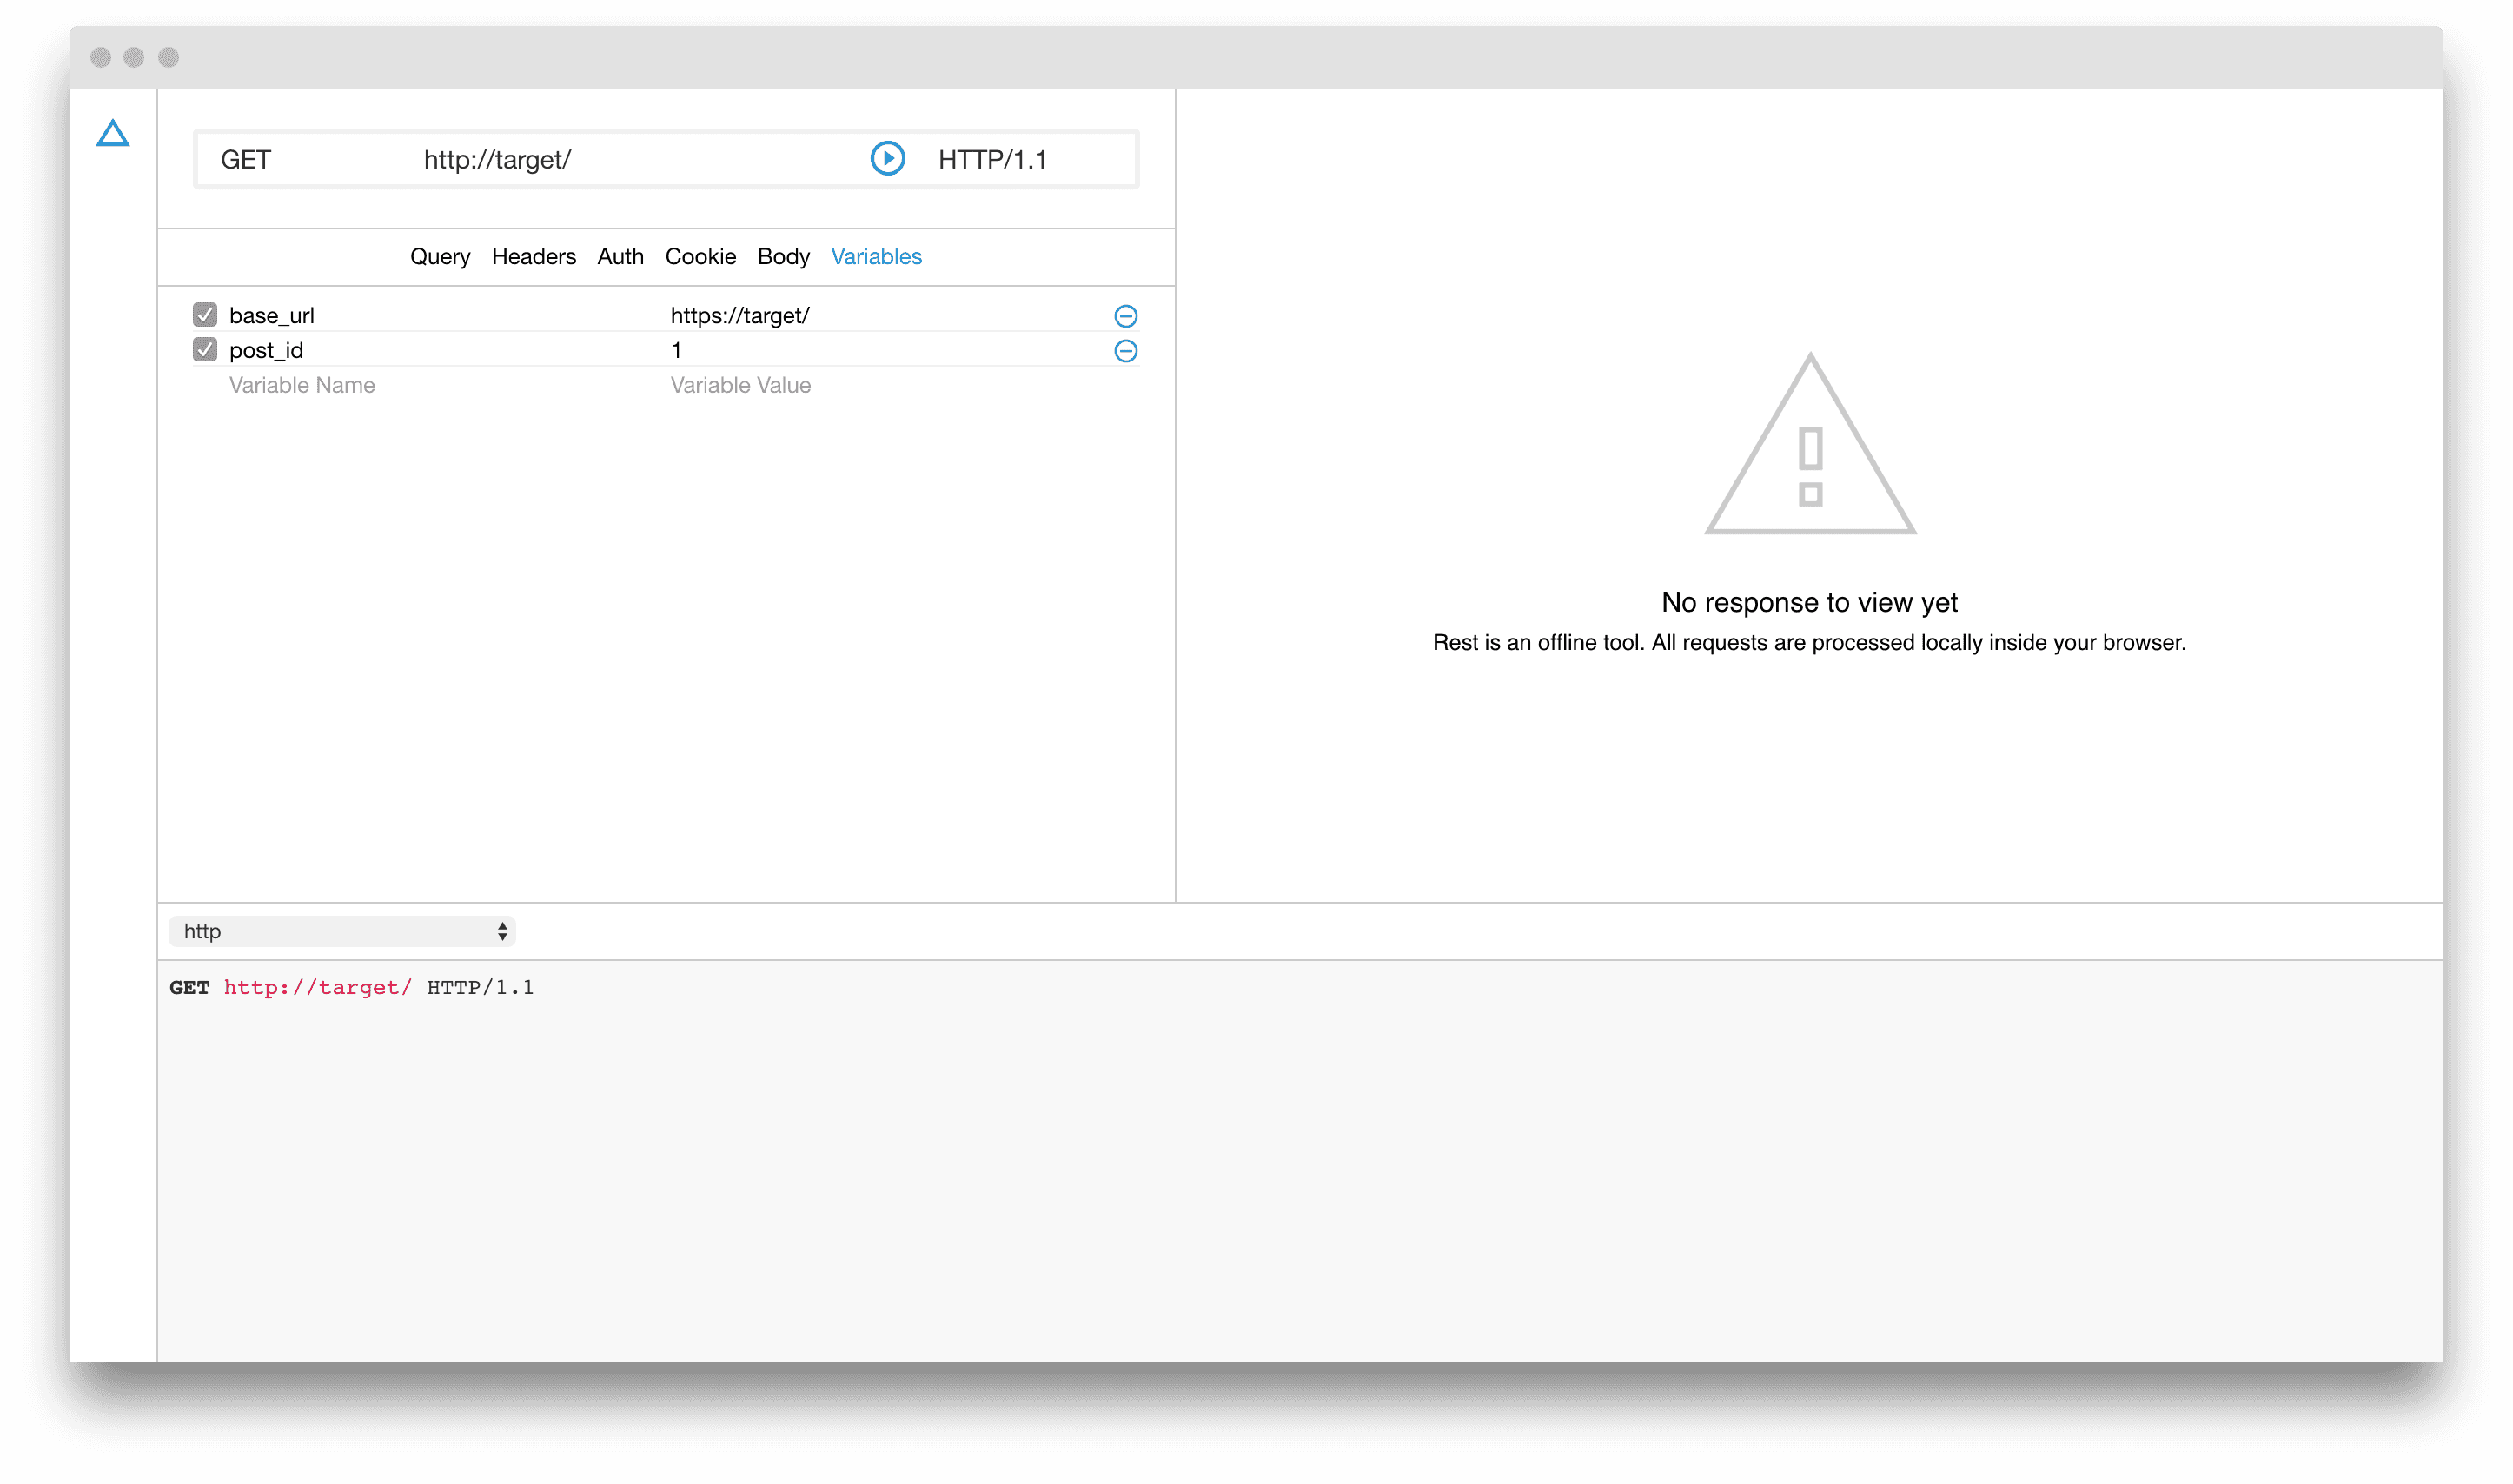
Task: Click GET keyword in code preview
Action: click(x=189, y=988)
